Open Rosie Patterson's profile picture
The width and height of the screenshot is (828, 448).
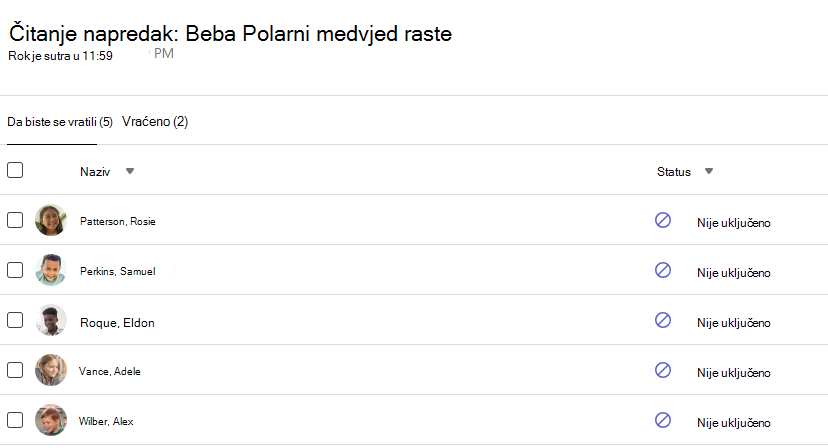pos(51,220)
